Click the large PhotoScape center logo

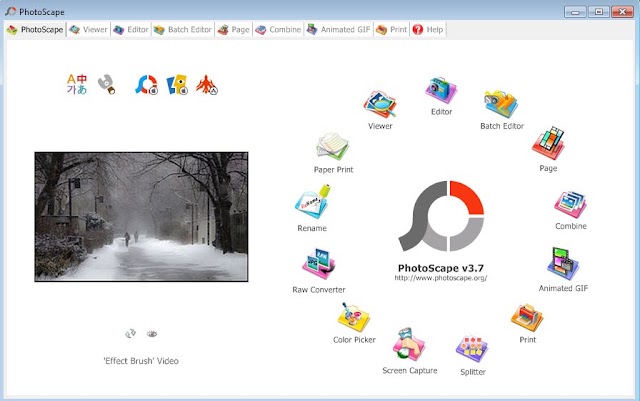[x=441, y=216]
